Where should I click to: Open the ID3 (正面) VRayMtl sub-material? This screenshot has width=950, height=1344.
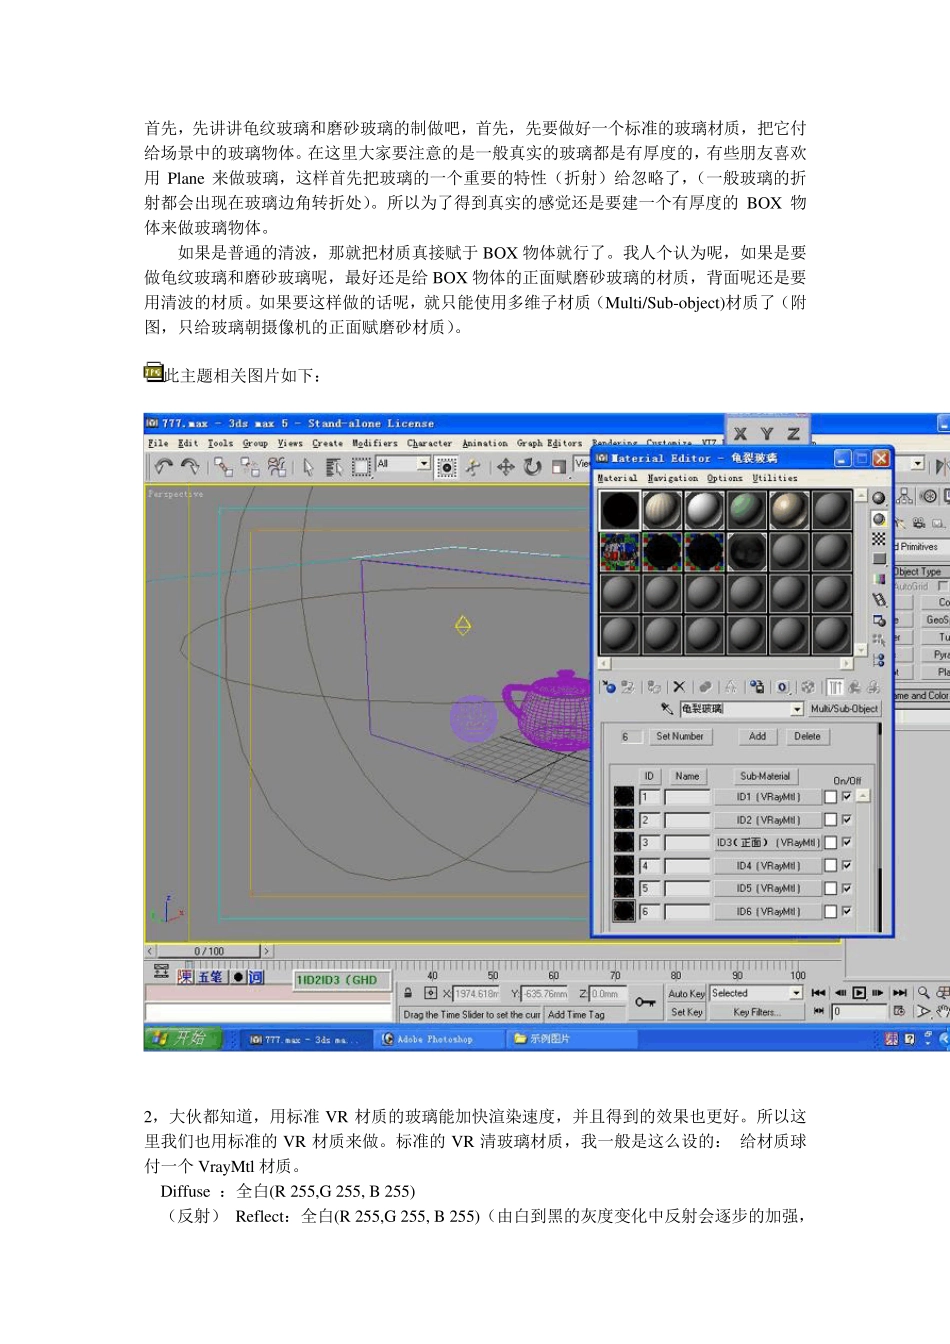(768, 843)
